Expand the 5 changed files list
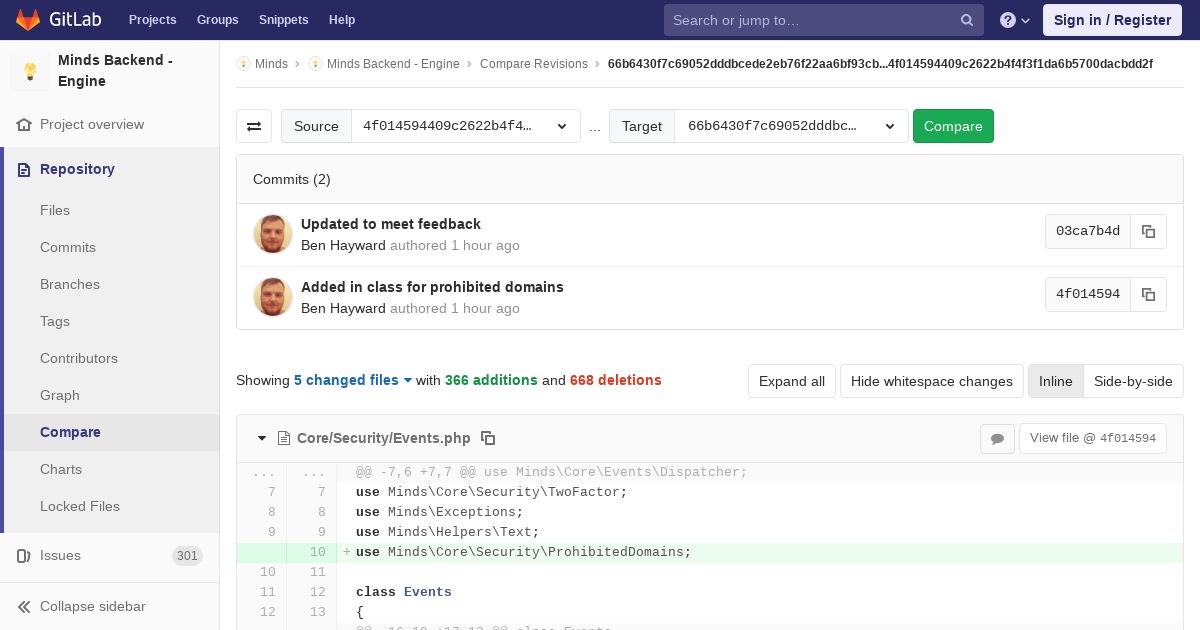The width and height of the screenshot is (1200, 630). [353, 380]
